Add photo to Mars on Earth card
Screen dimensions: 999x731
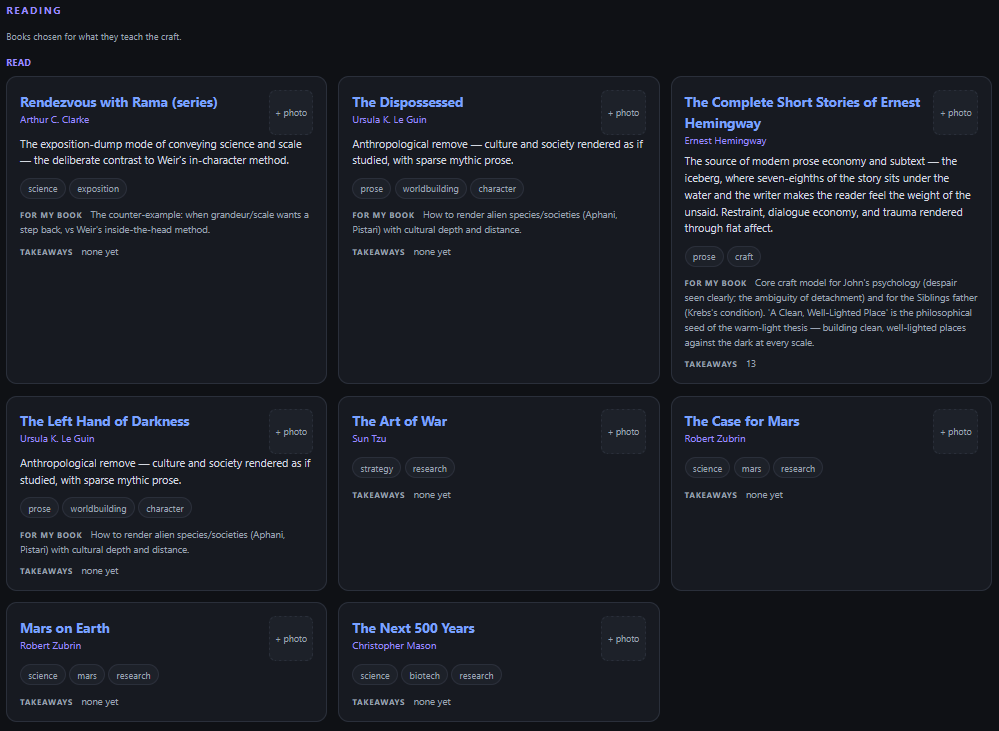click(x=291, y=639)
